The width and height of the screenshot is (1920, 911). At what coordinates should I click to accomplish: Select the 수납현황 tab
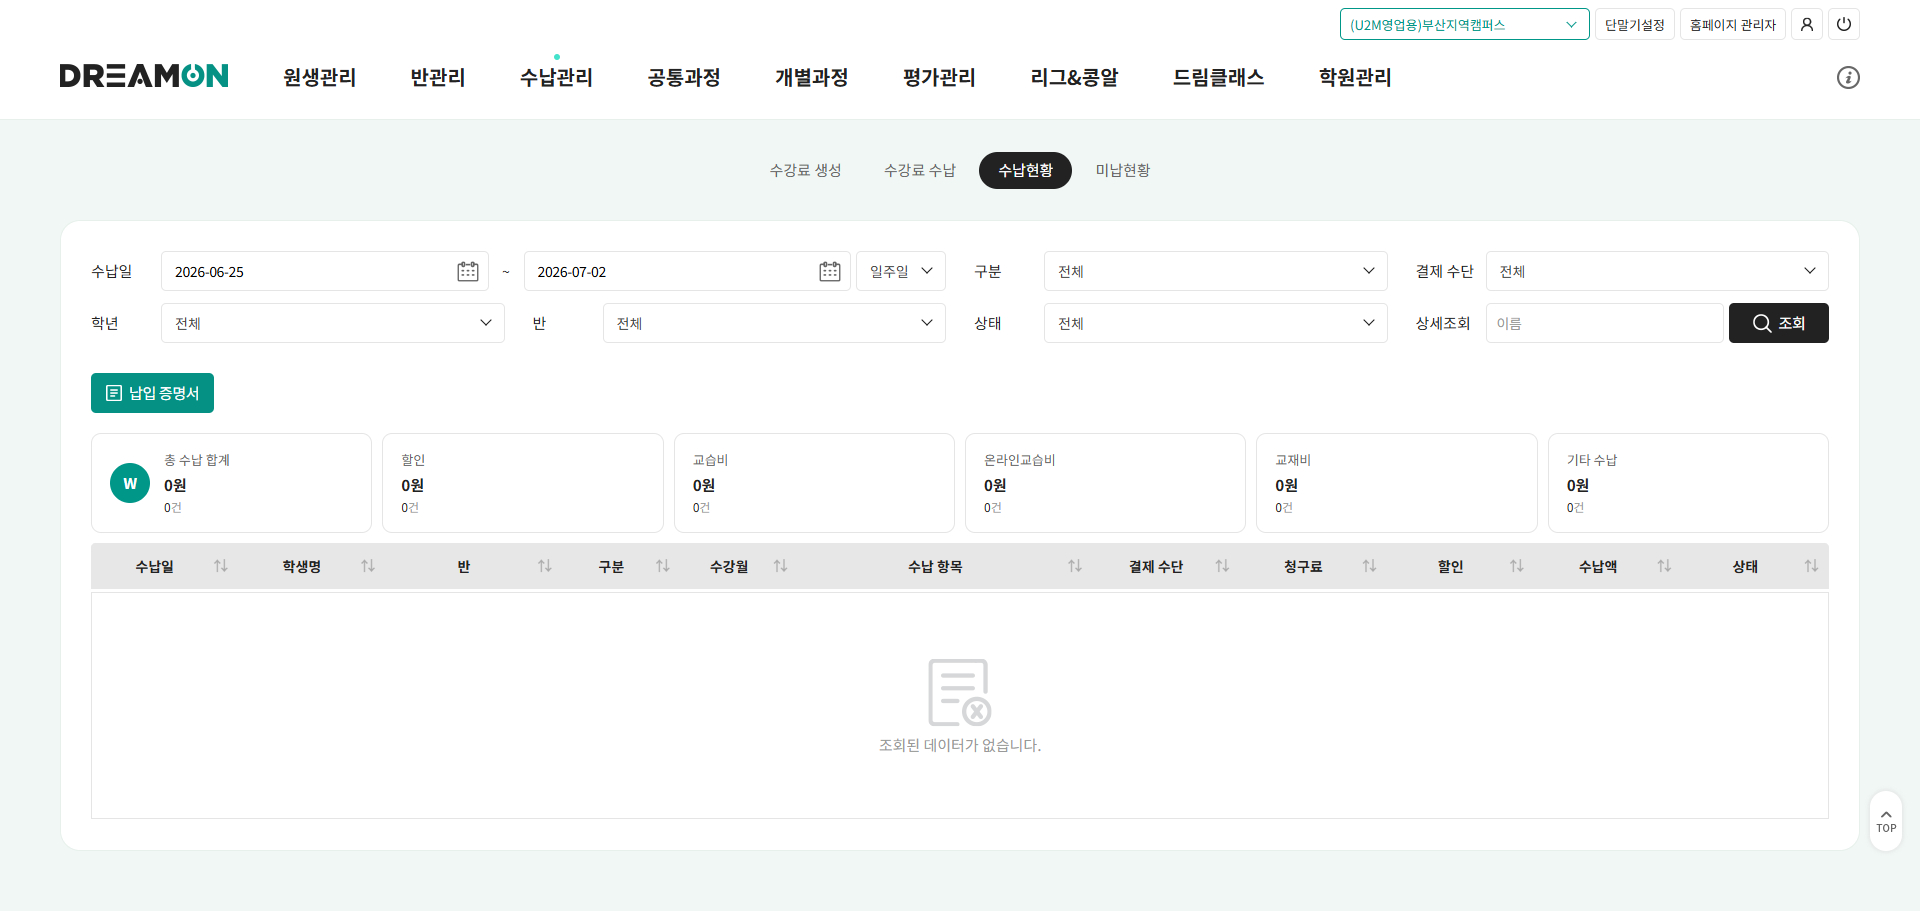click(x=1025, y=170)
